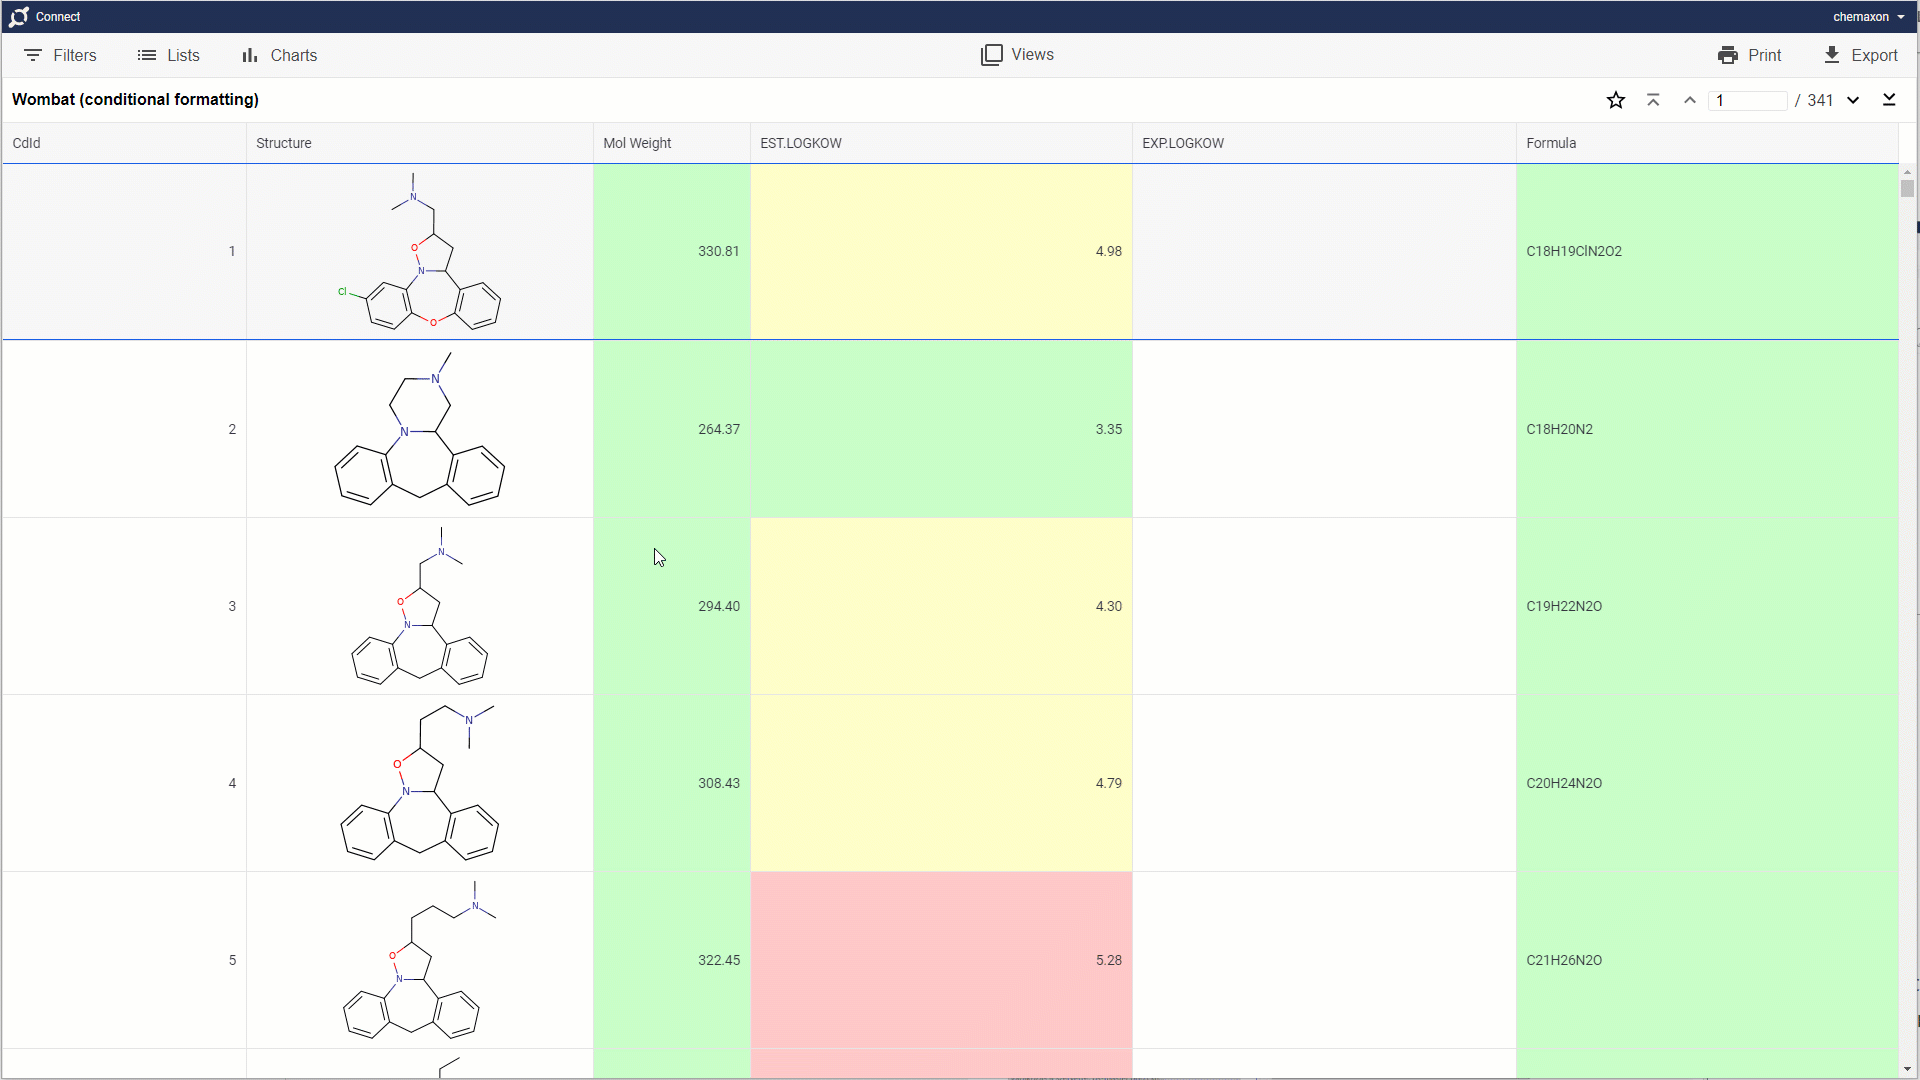Click the Views icon
1920x1080 pixels.
(992, 54)
